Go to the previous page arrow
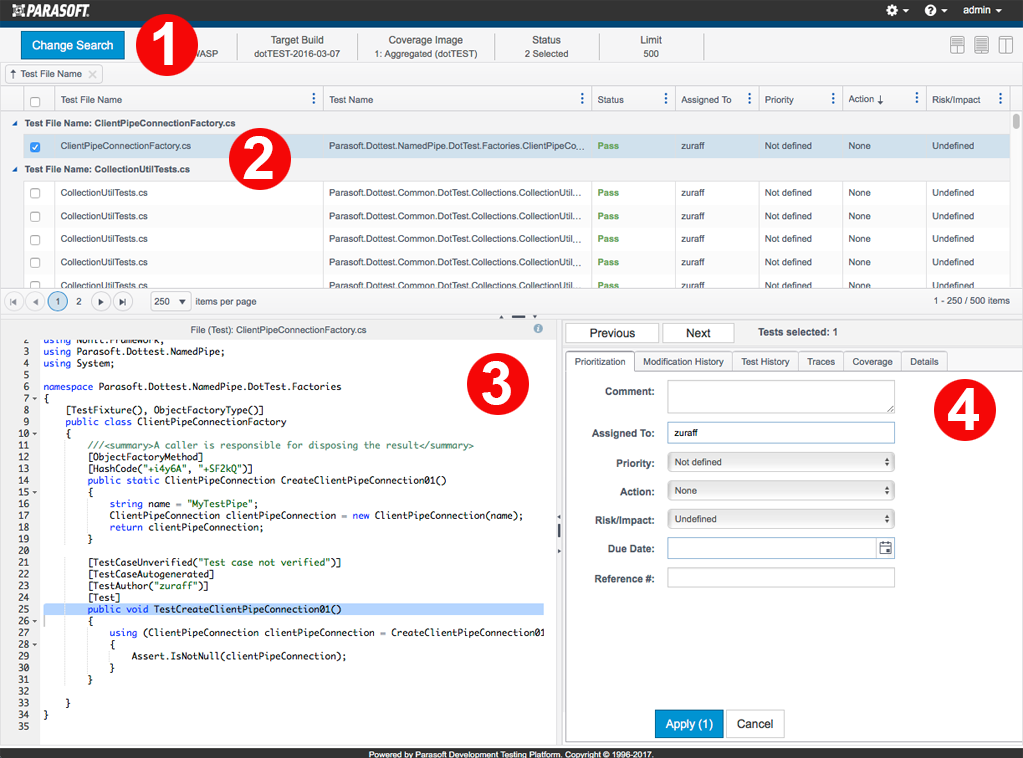Viewport: 1023px width, 758px height. click(x=35, y=301)
